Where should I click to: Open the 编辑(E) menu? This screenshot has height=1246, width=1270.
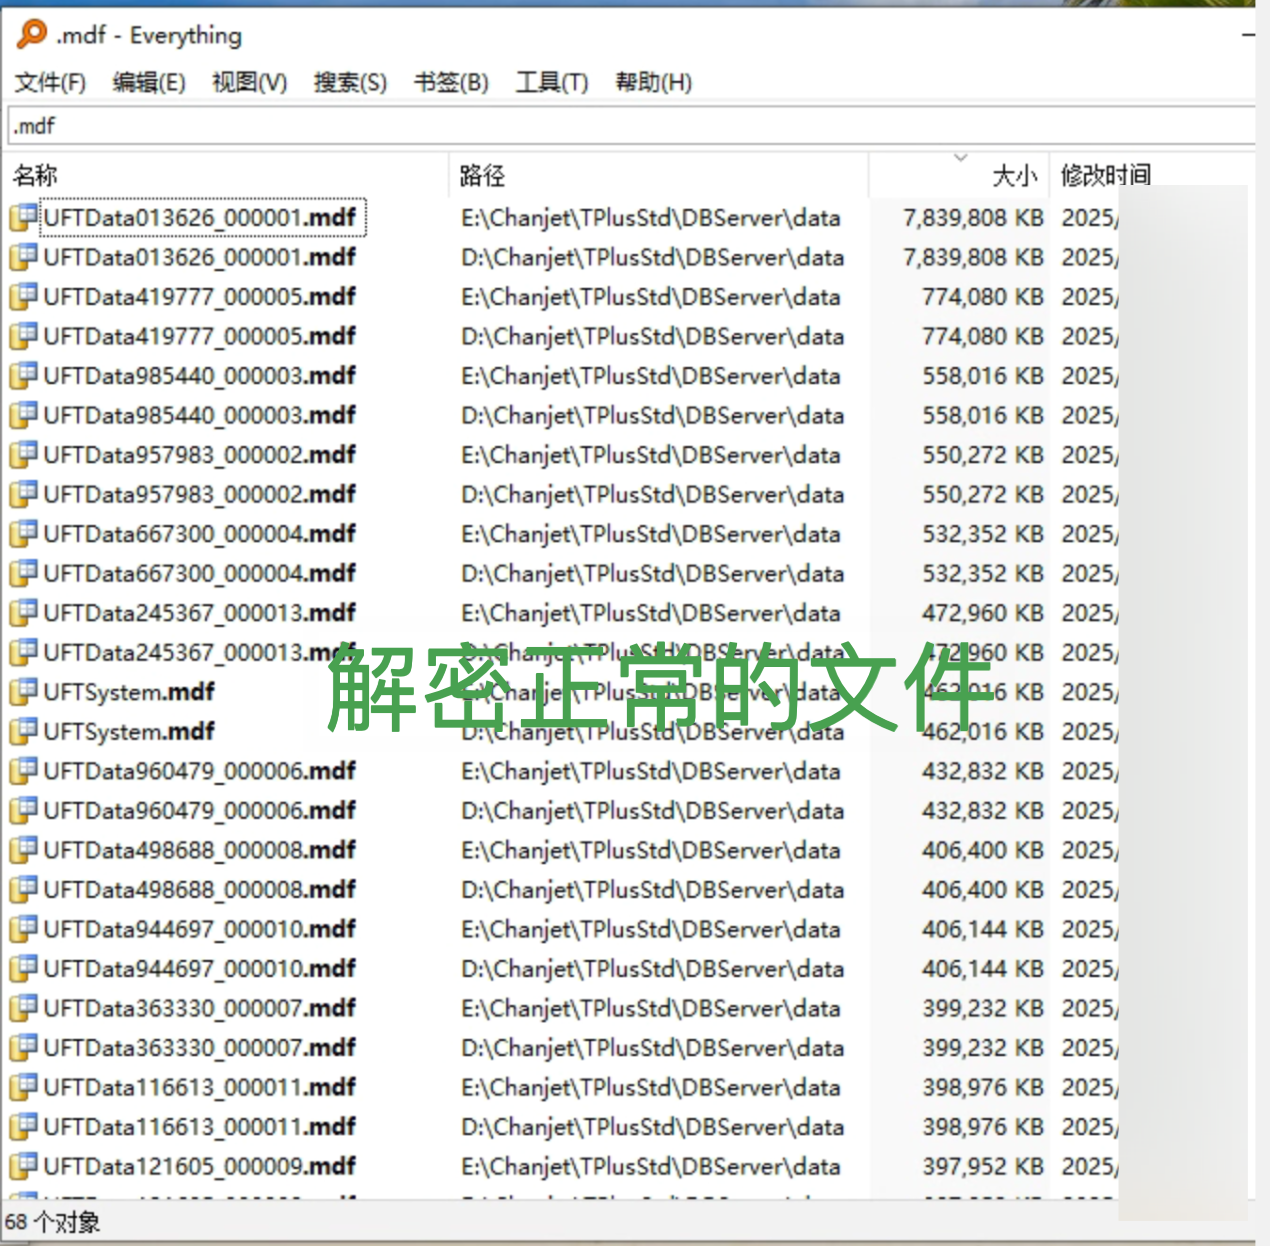tap(149, 82)
